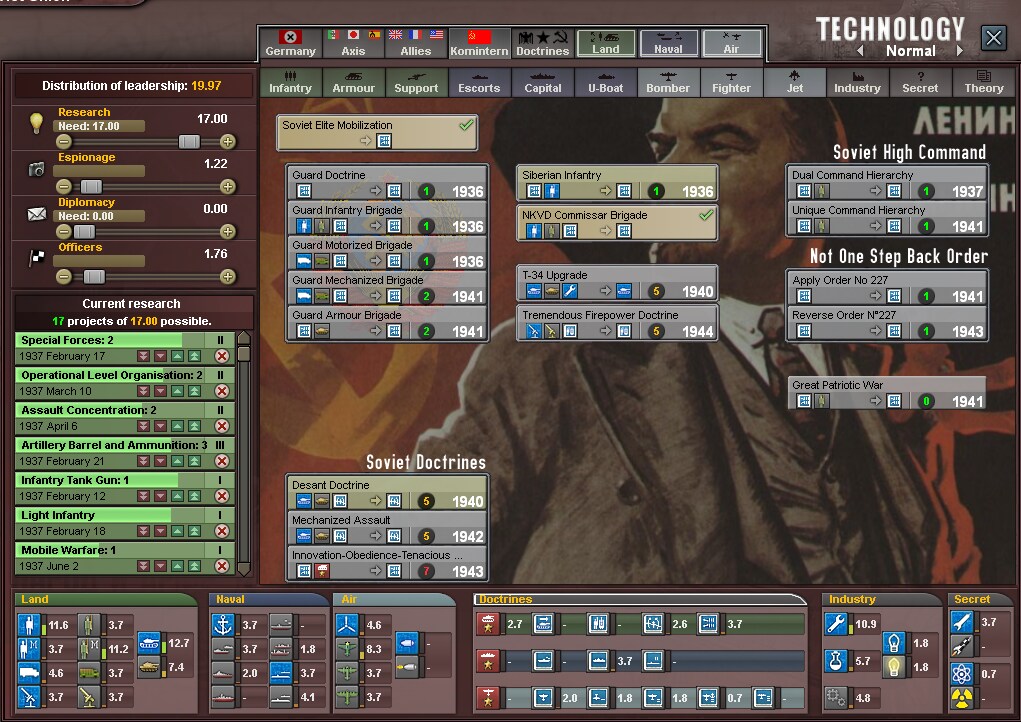1021x722 pixels.
Task: Move Light Infantry down one in queue
Action: click(x=160, y=531)
